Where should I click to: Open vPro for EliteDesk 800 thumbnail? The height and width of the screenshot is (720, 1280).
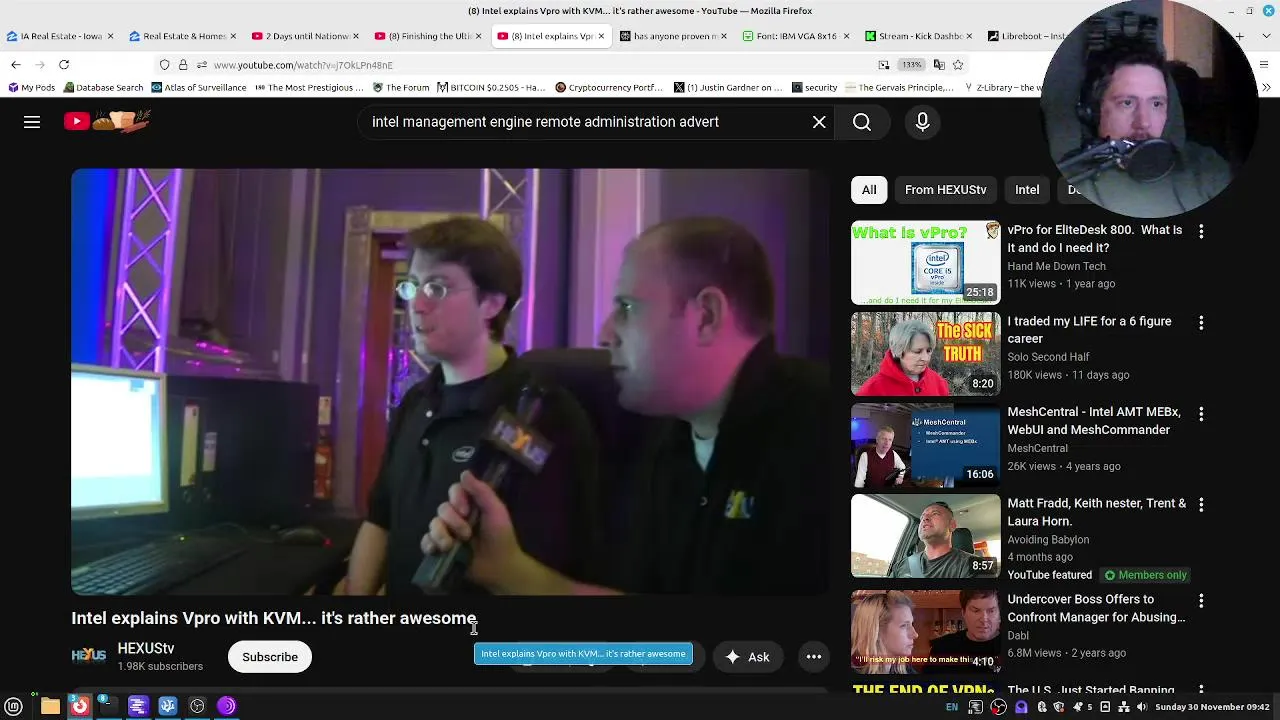925,262
